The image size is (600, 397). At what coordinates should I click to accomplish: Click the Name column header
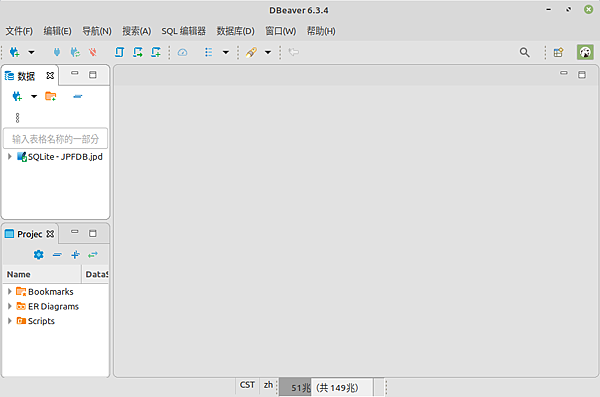coord(42,274)
